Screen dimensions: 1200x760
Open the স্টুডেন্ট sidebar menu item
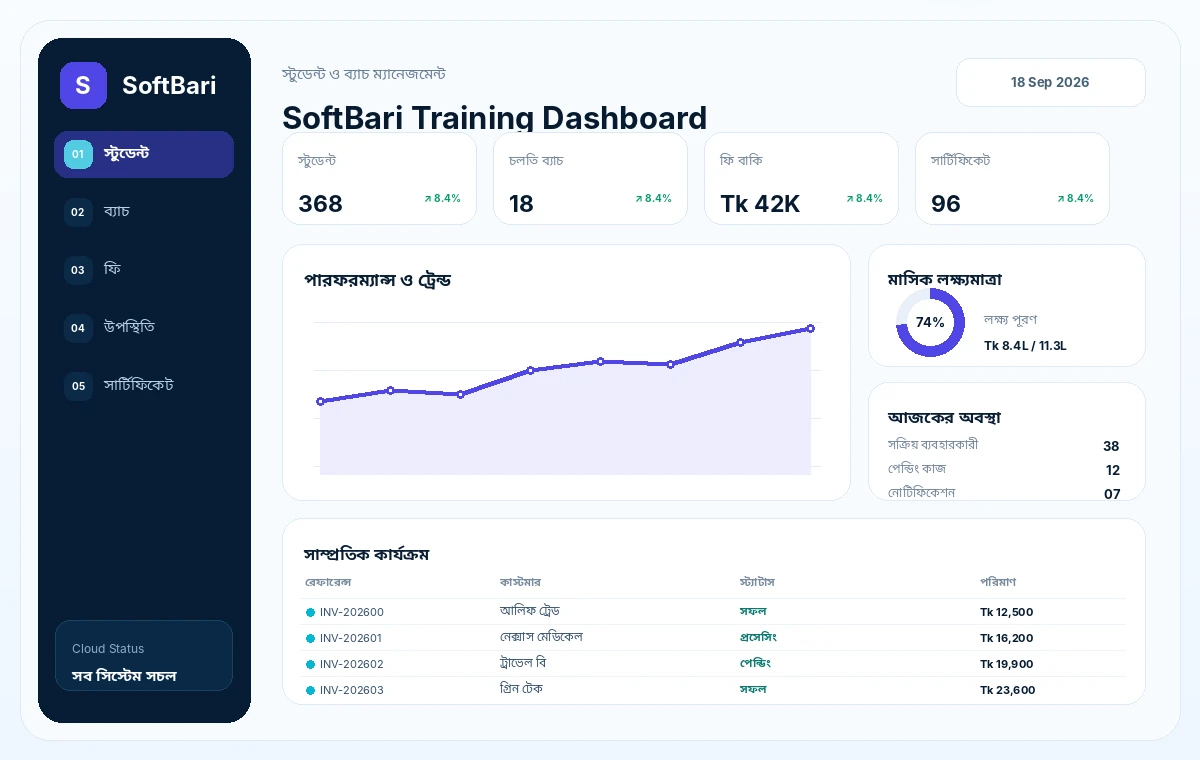[144, 154]
